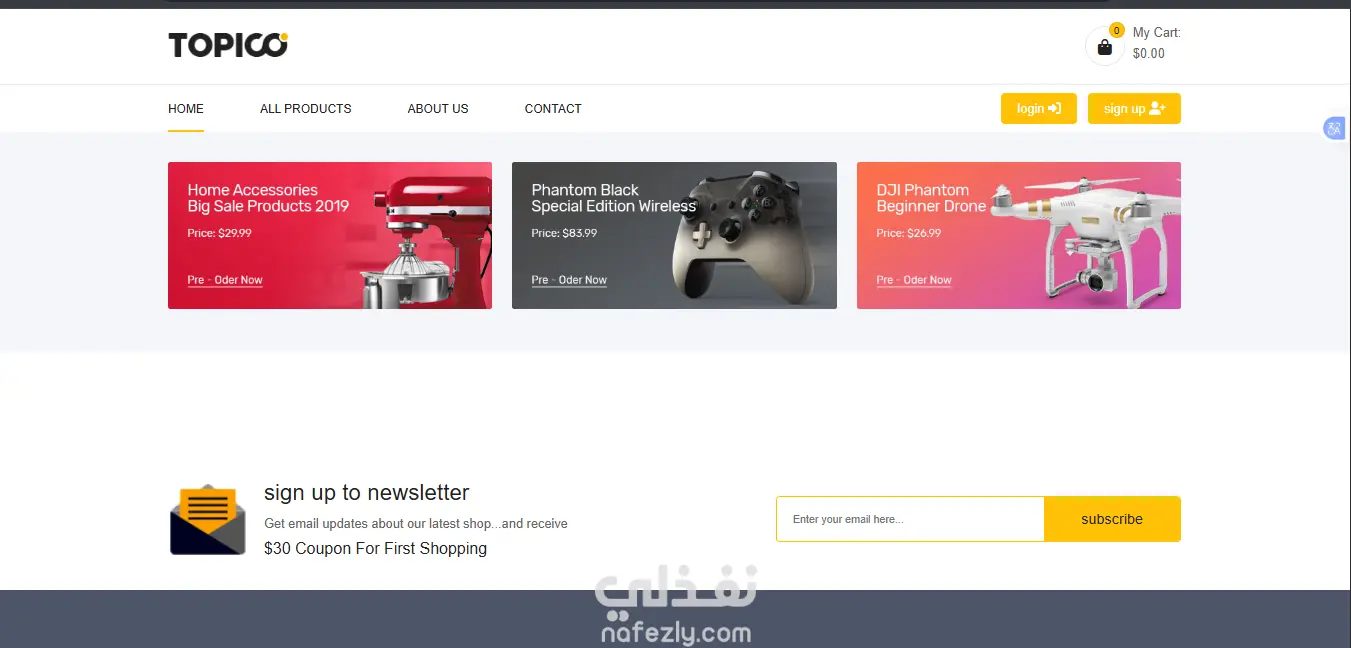Focus the newsletter email input field
Screen dimensions: 1351x648
pyautogui.click(x=910, y=519)
